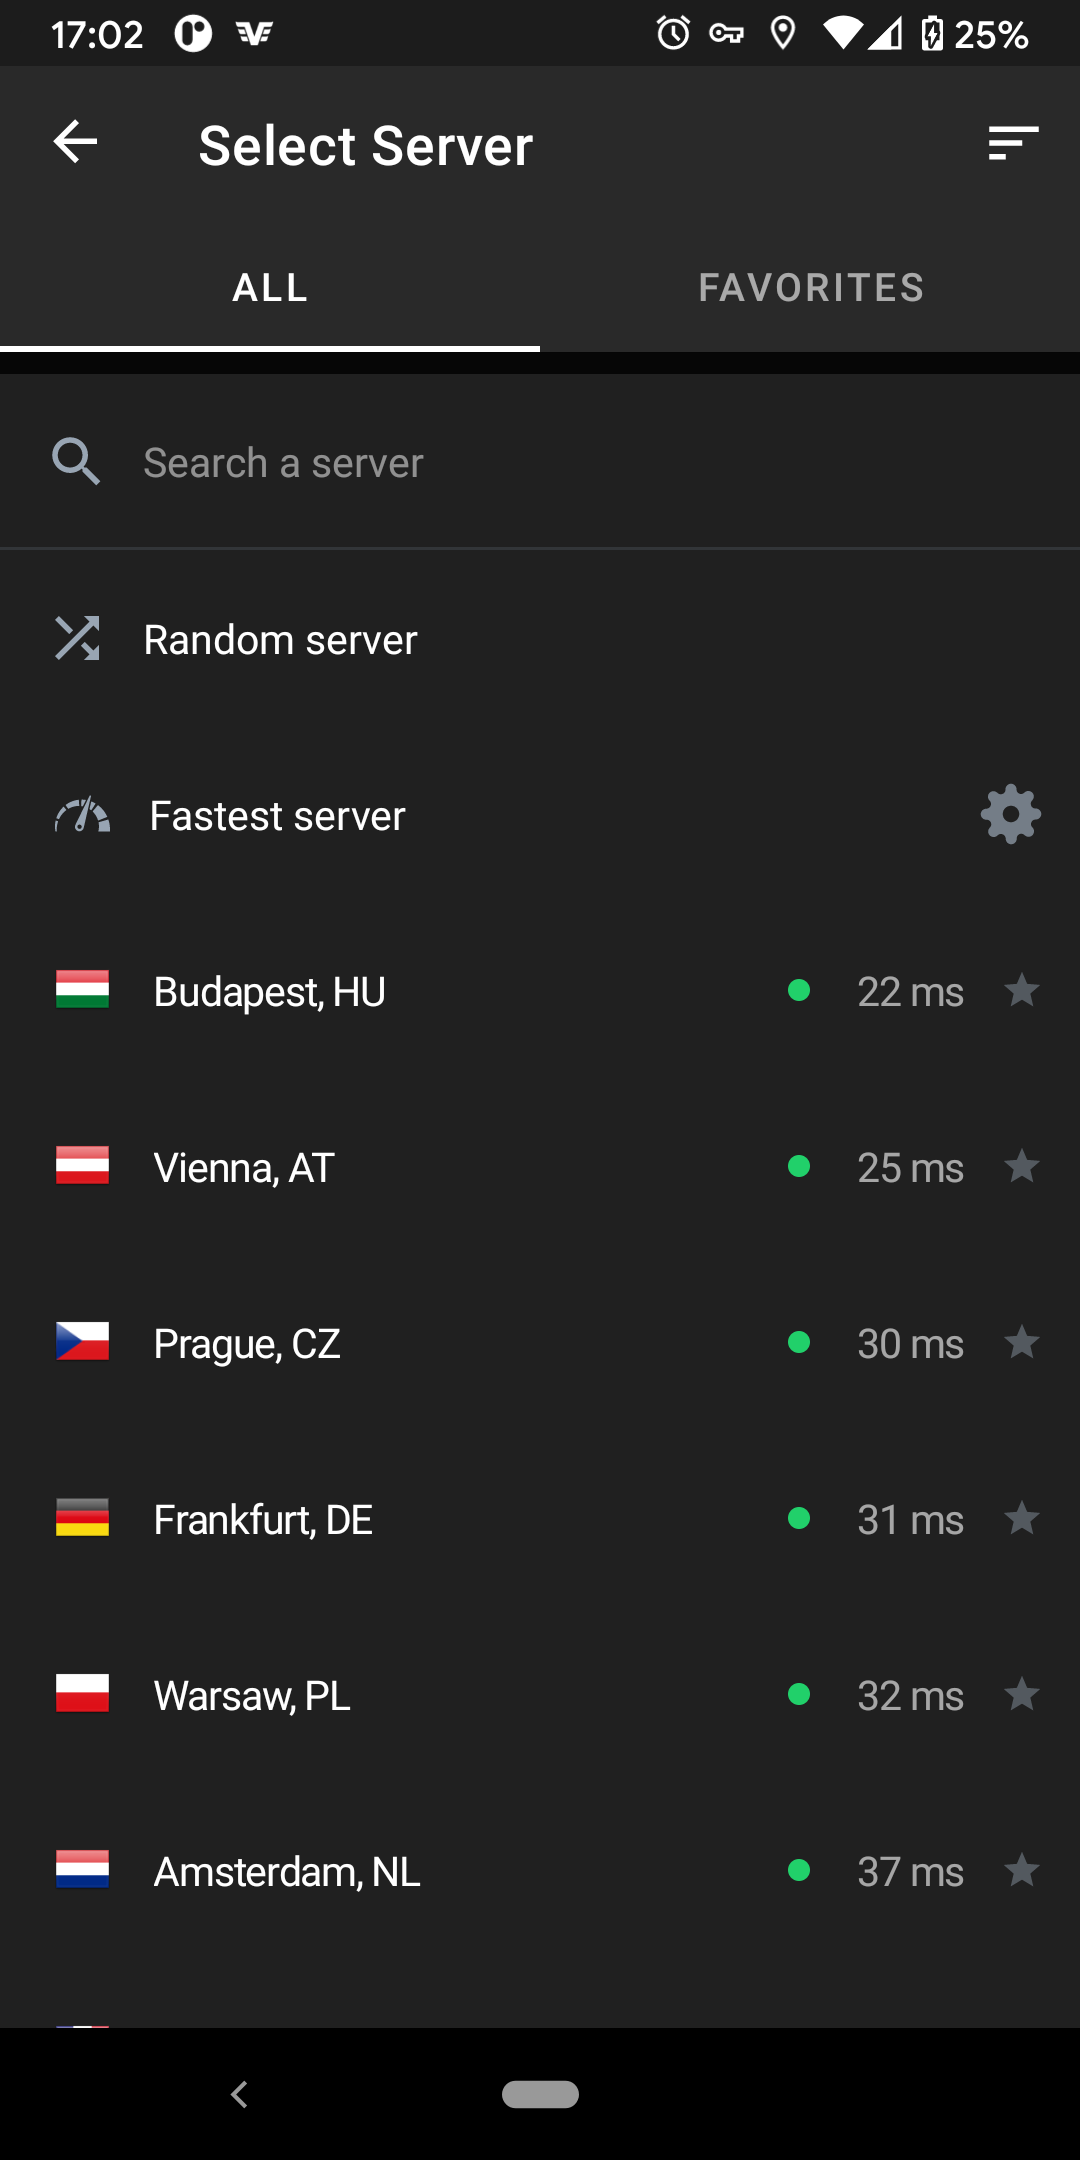Screen dimensions: 1080x2160
Task: Tap the Random server shuffle icon
Action: (77, 638)
